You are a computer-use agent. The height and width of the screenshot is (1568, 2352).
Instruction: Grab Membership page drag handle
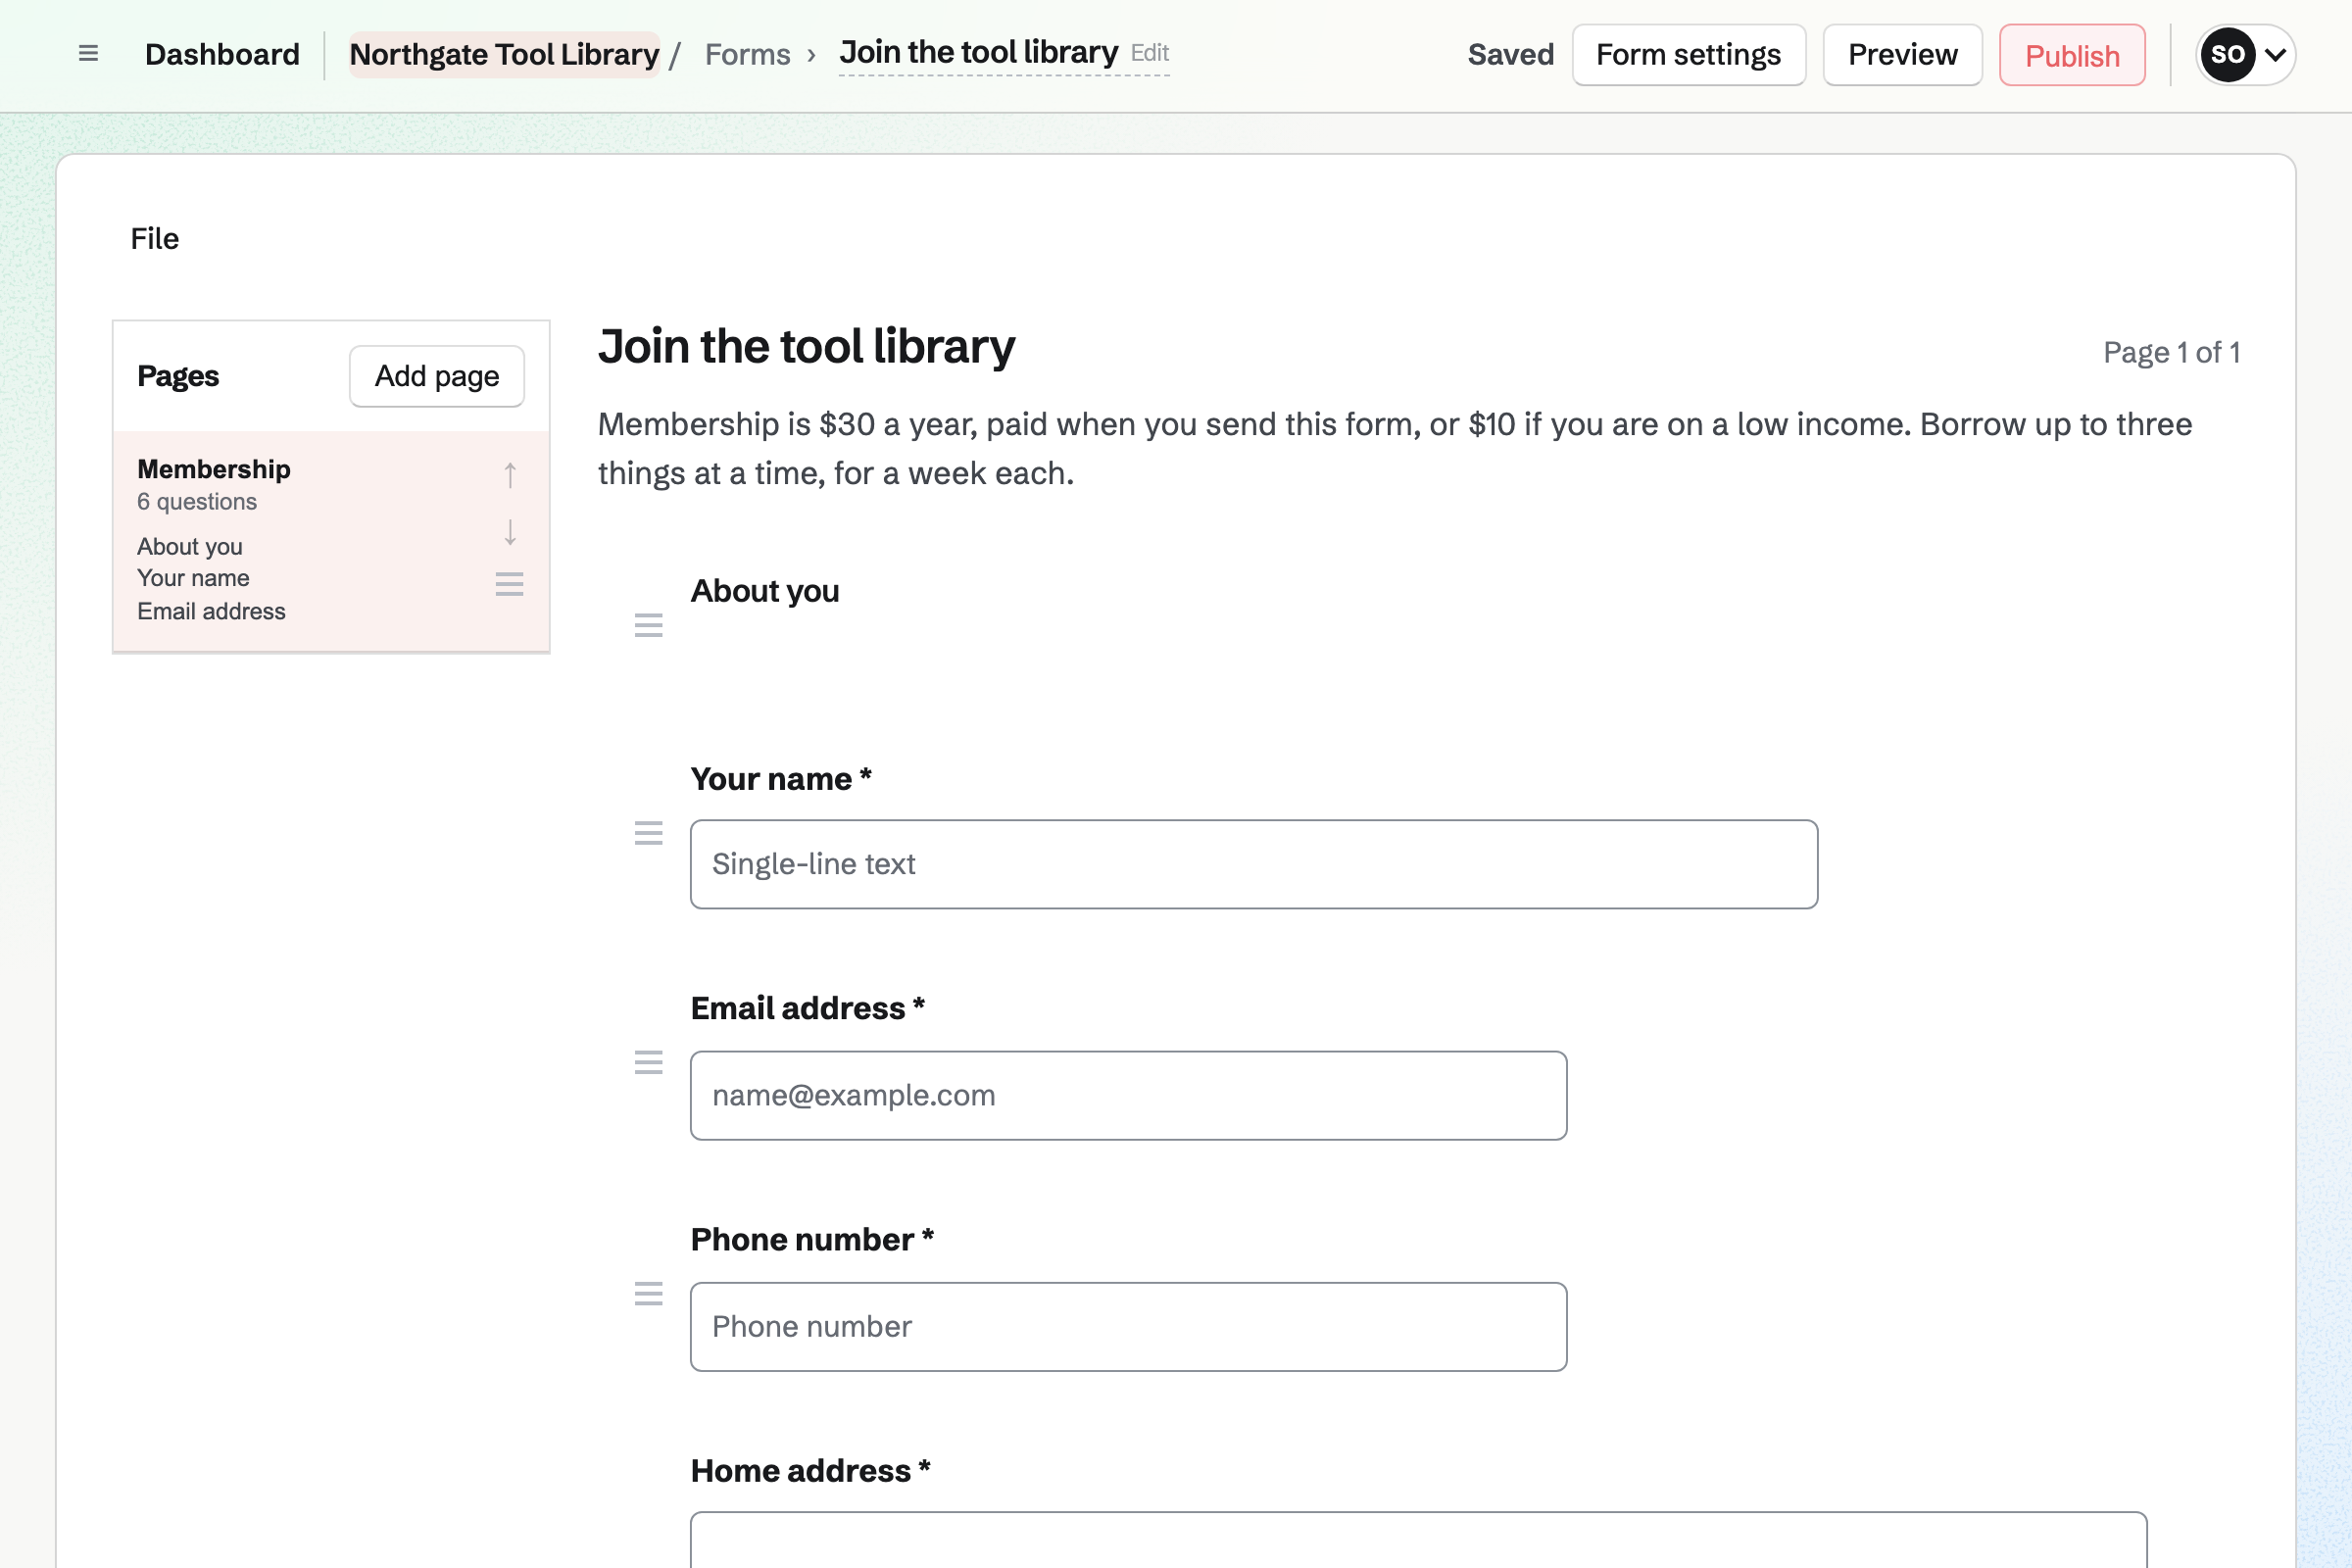510,584
